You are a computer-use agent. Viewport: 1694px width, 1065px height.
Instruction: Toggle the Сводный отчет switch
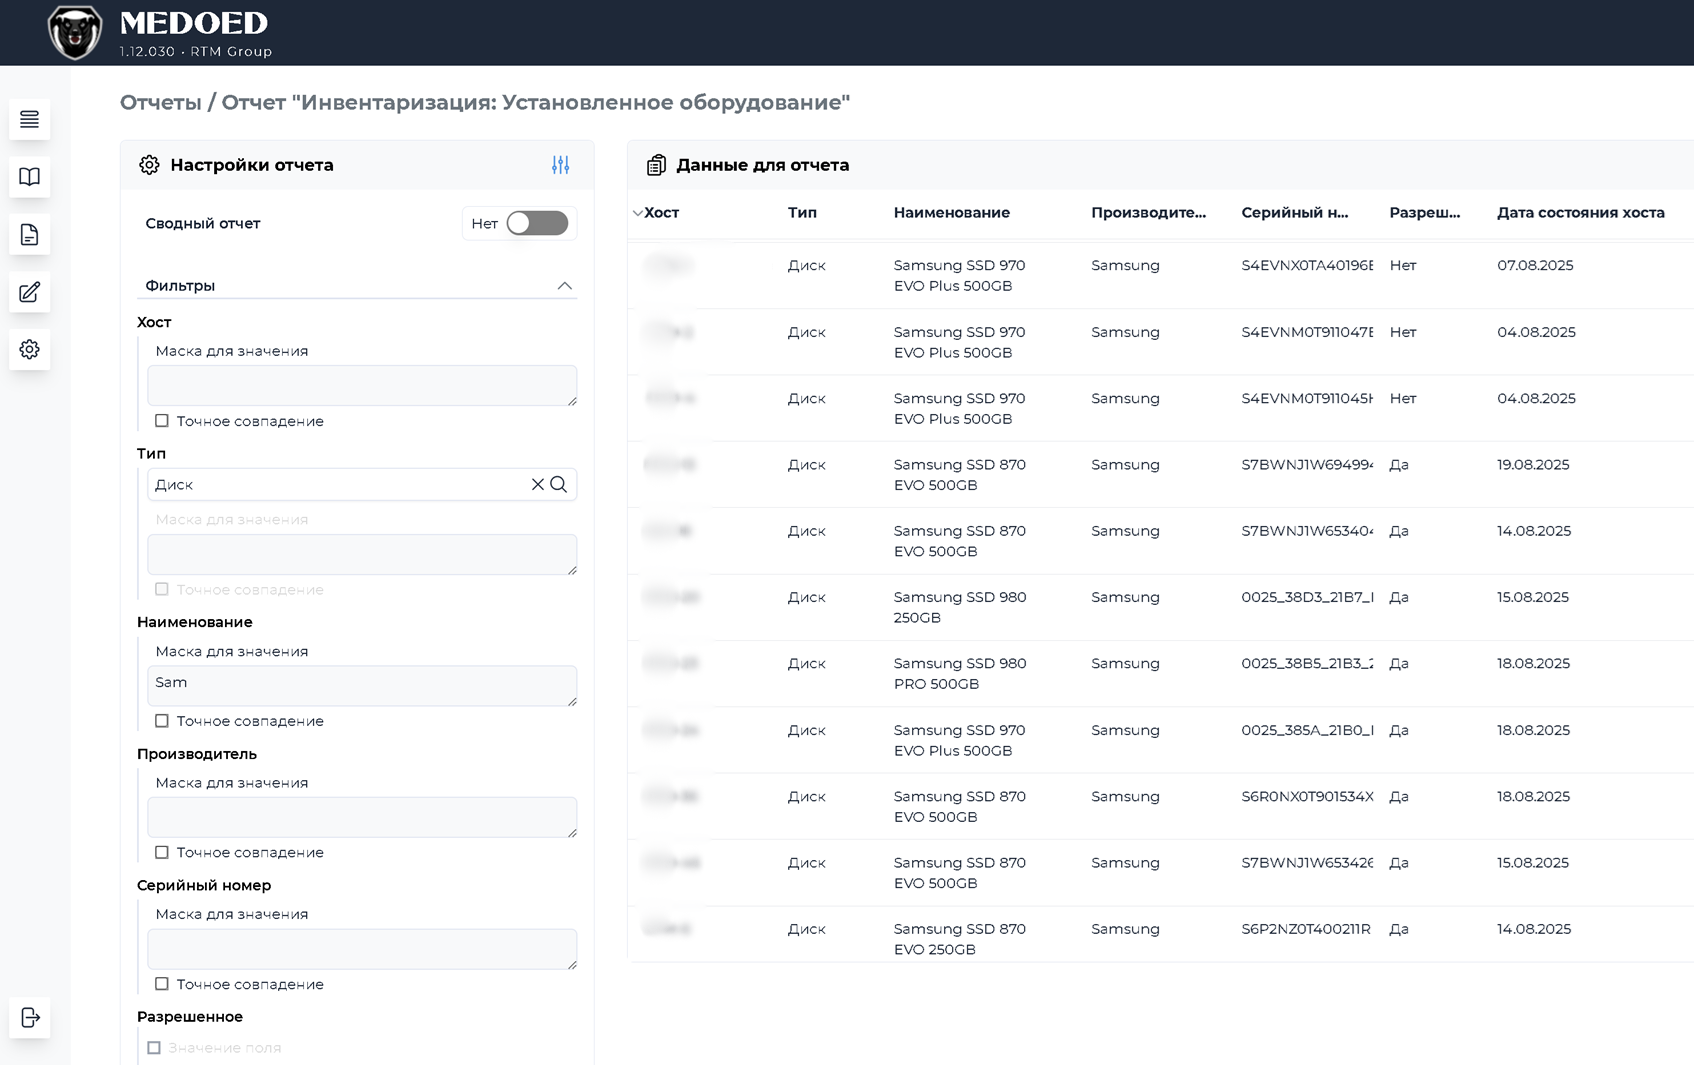point(537,223)
